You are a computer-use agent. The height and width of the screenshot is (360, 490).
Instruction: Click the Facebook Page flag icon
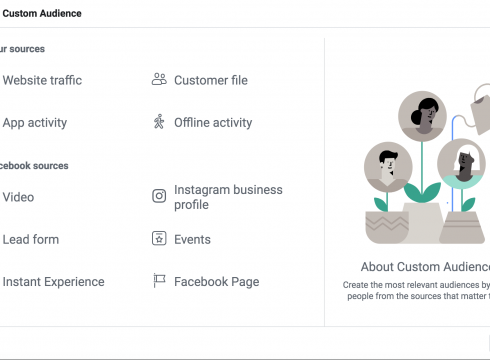pos(159,280)
